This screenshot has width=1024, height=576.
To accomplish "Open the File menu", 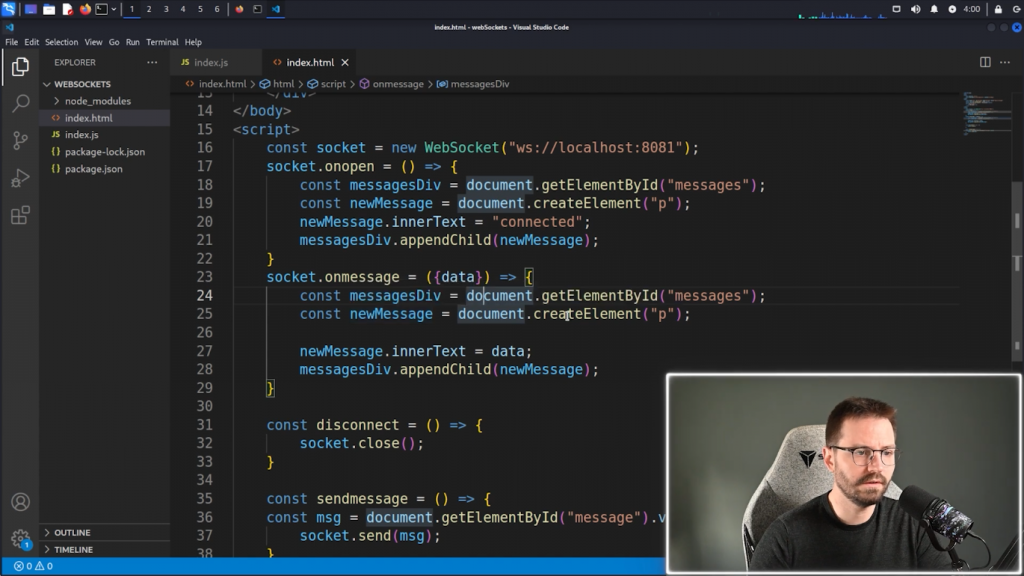I will (x=12, y=42).
